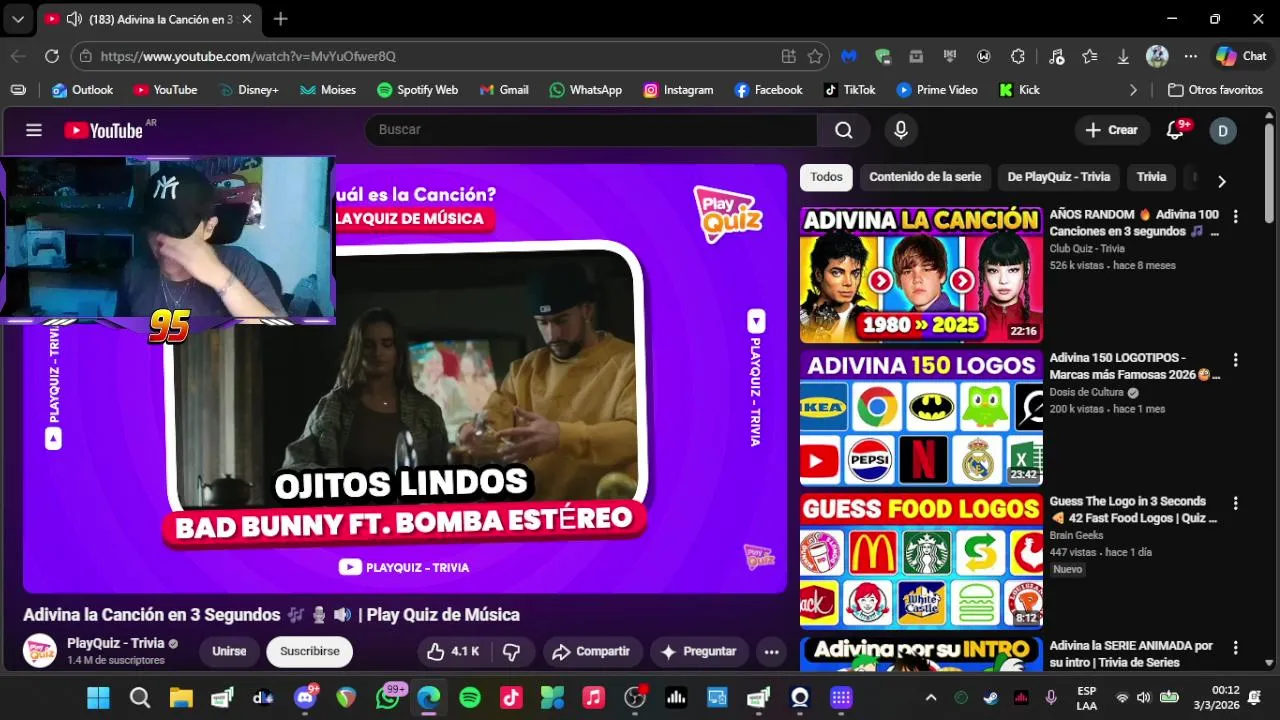Mute the tab with speaker icon

tap(74, 19)
